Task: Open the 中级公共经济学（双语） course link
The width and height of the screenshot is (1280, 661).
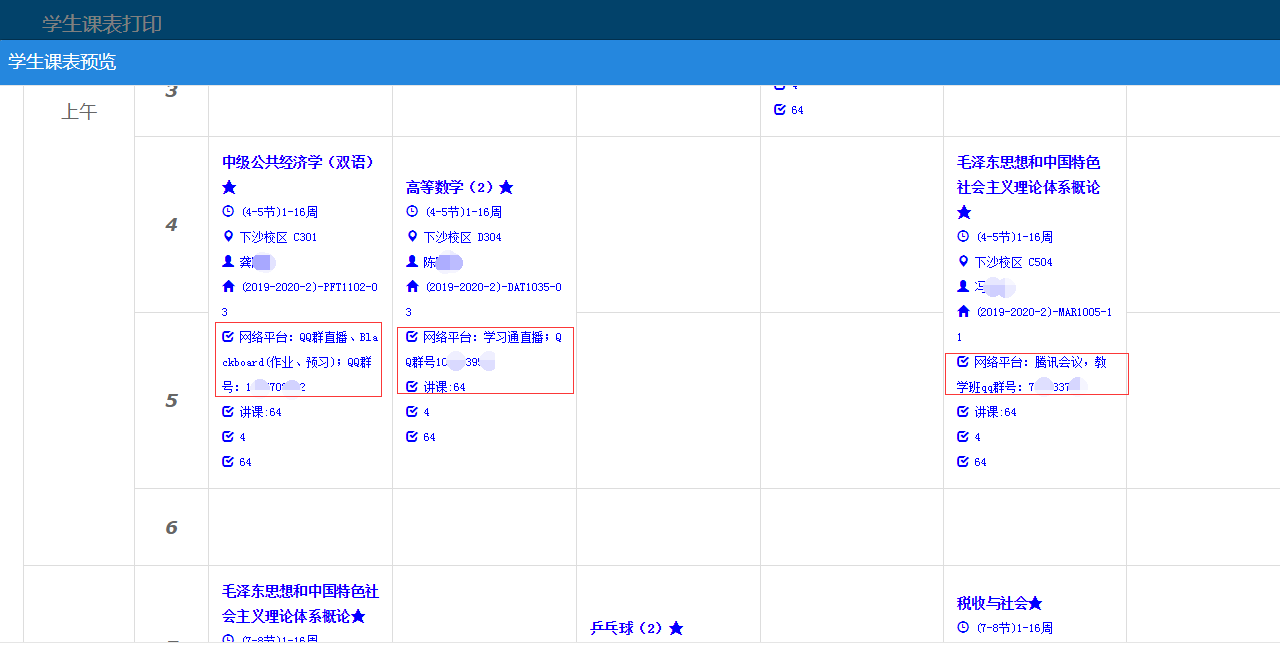Action: [298, 162]
